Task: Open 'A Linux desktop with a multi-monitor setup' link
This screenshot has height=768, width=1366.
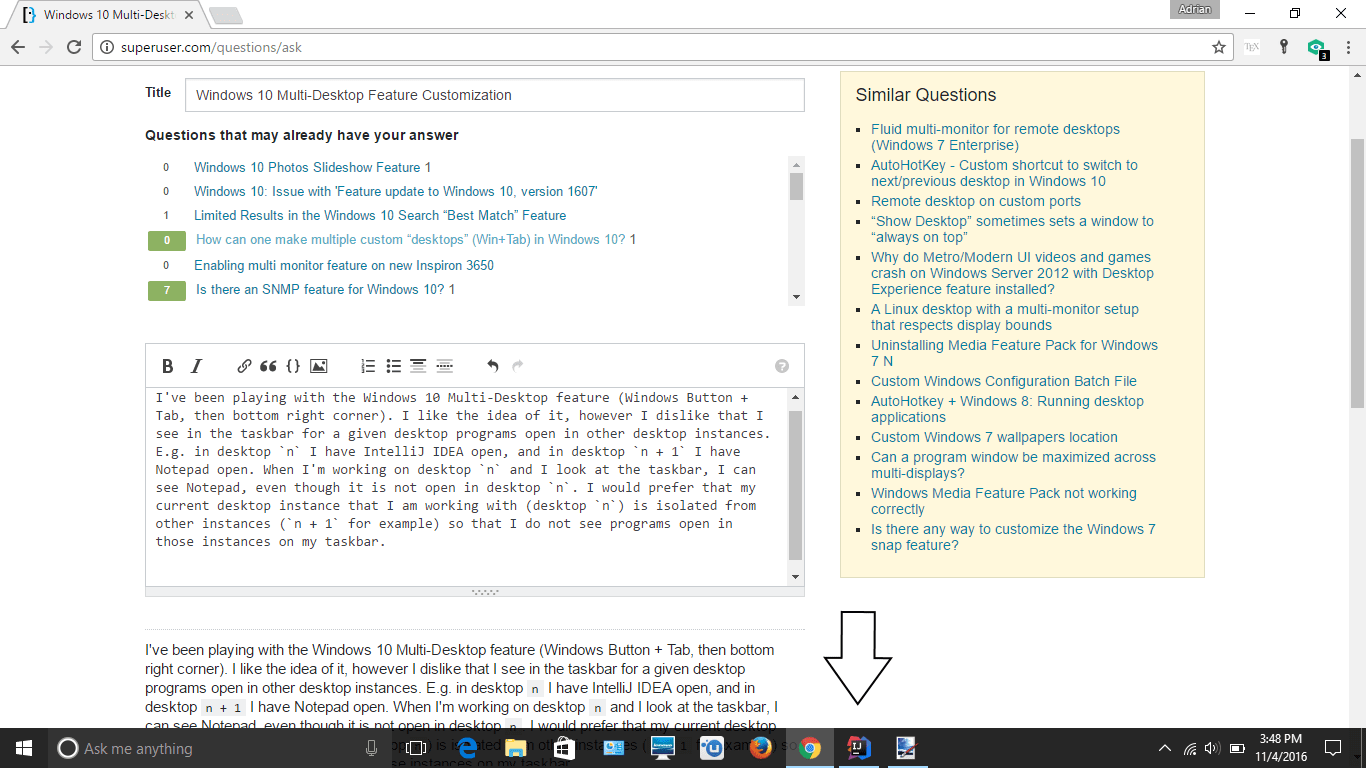Action: click(x=1005, y=317)
